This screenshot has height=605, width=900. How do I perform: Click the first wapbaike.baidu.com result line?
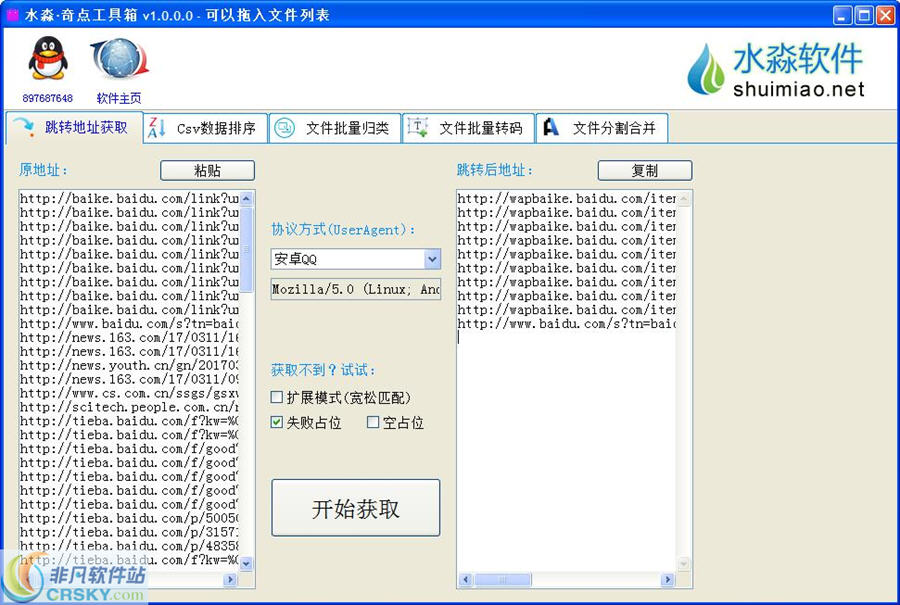click(x=567, y=199)
